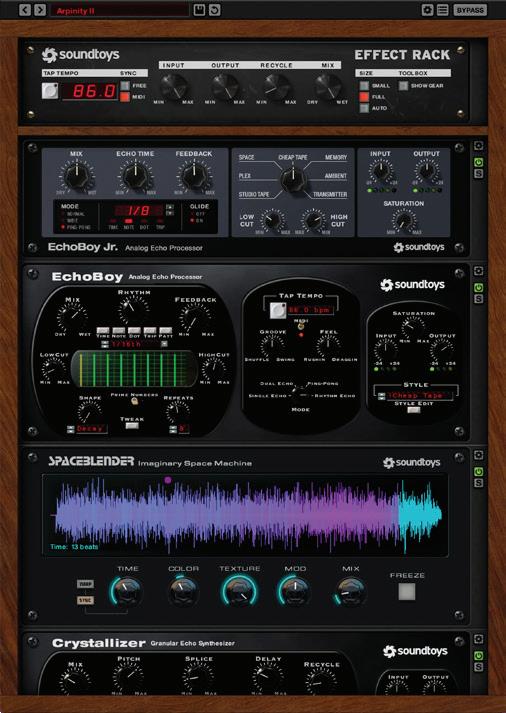
Task: Click the EchoBoy Tweak button
Action: click(132, 426)
